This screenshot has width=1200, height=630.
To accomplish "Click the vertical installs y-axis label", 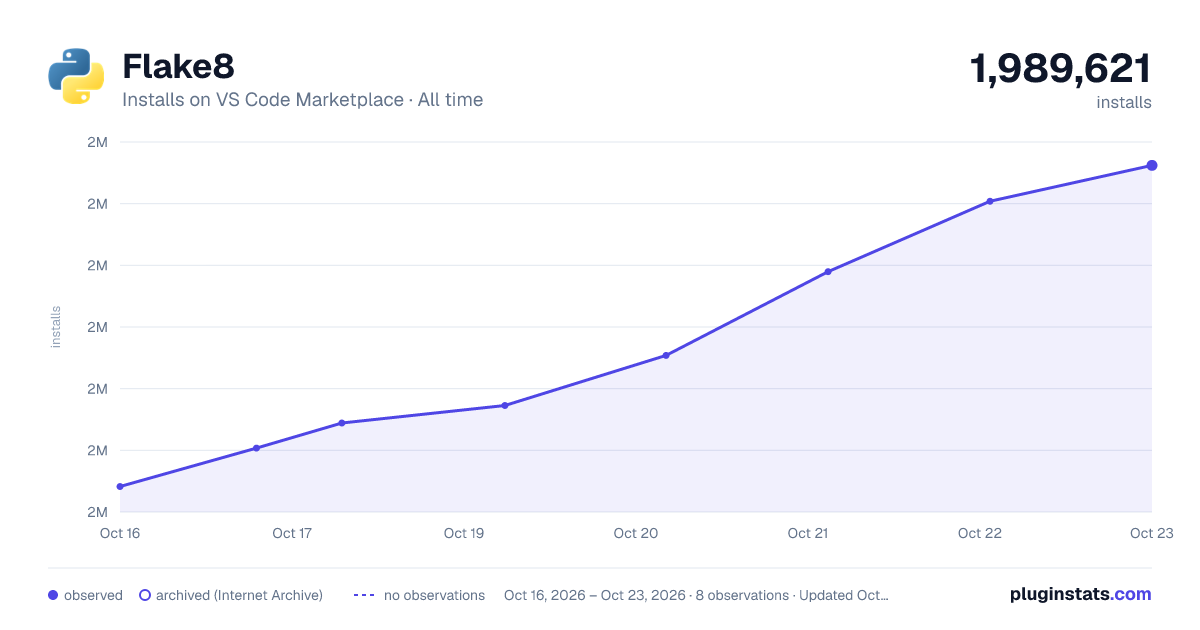I will 56,327.
